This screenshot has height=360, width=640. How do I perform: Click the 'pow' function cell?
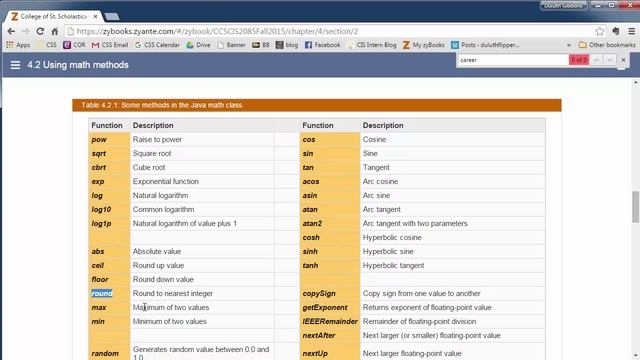point(109,140)
